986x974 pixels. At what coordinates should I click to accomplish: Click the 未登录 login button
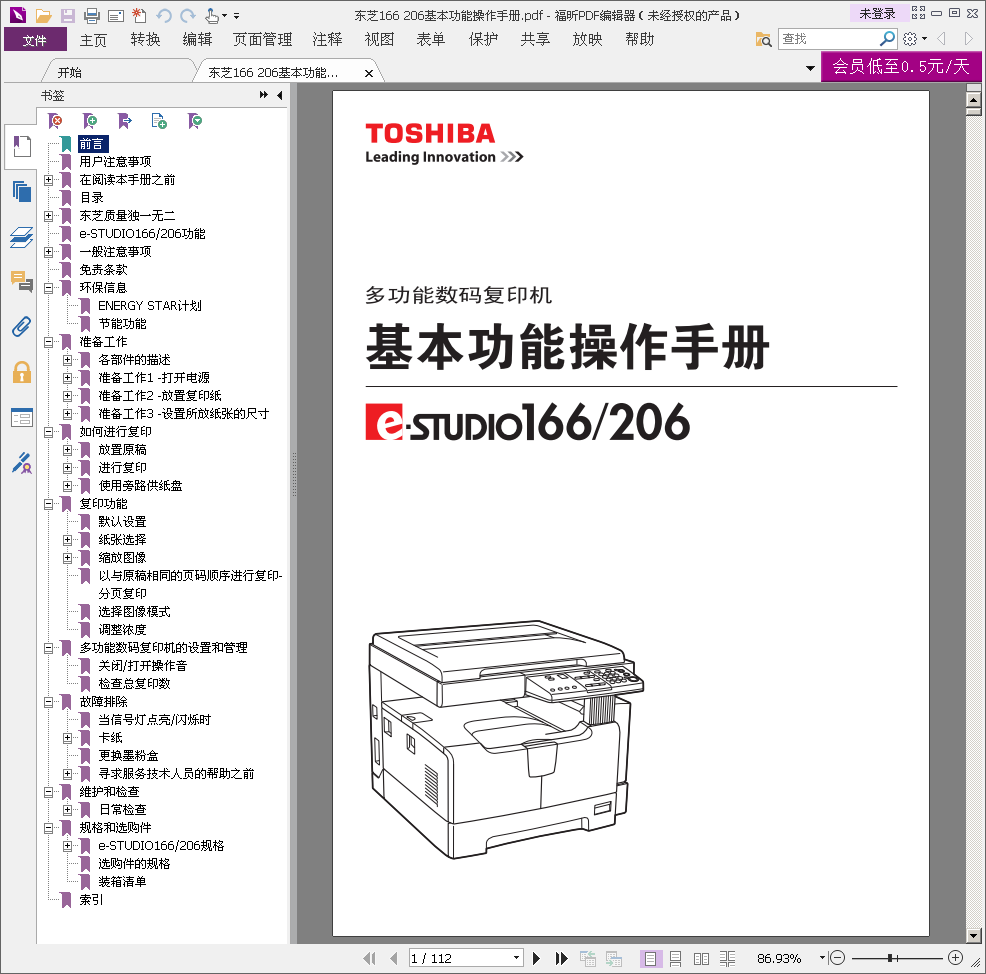(x=877, y=13)
